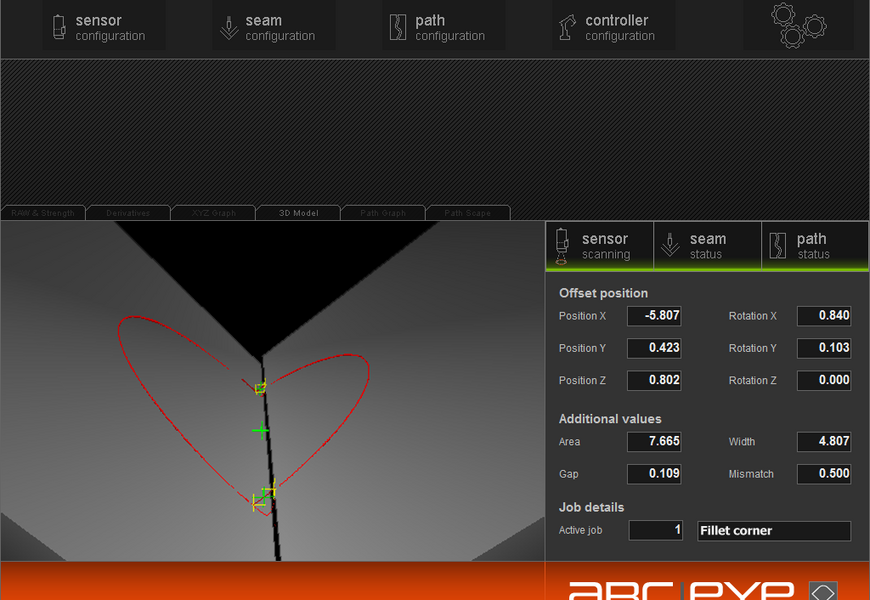Select the sensor scanning status tab
Screen dimensions: 870x600
coord(598,246)
